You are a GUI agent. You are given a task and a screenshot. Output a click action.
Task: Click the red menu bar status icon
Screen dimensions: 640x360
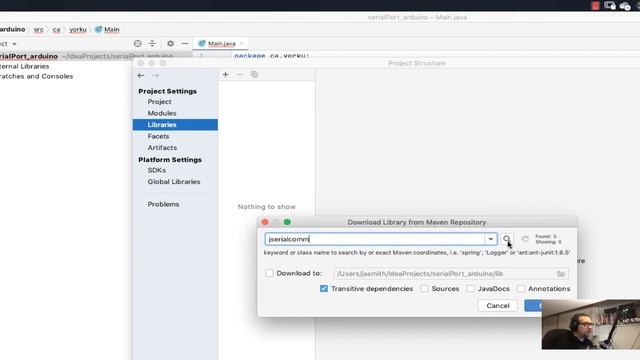(x=595, y=5)
